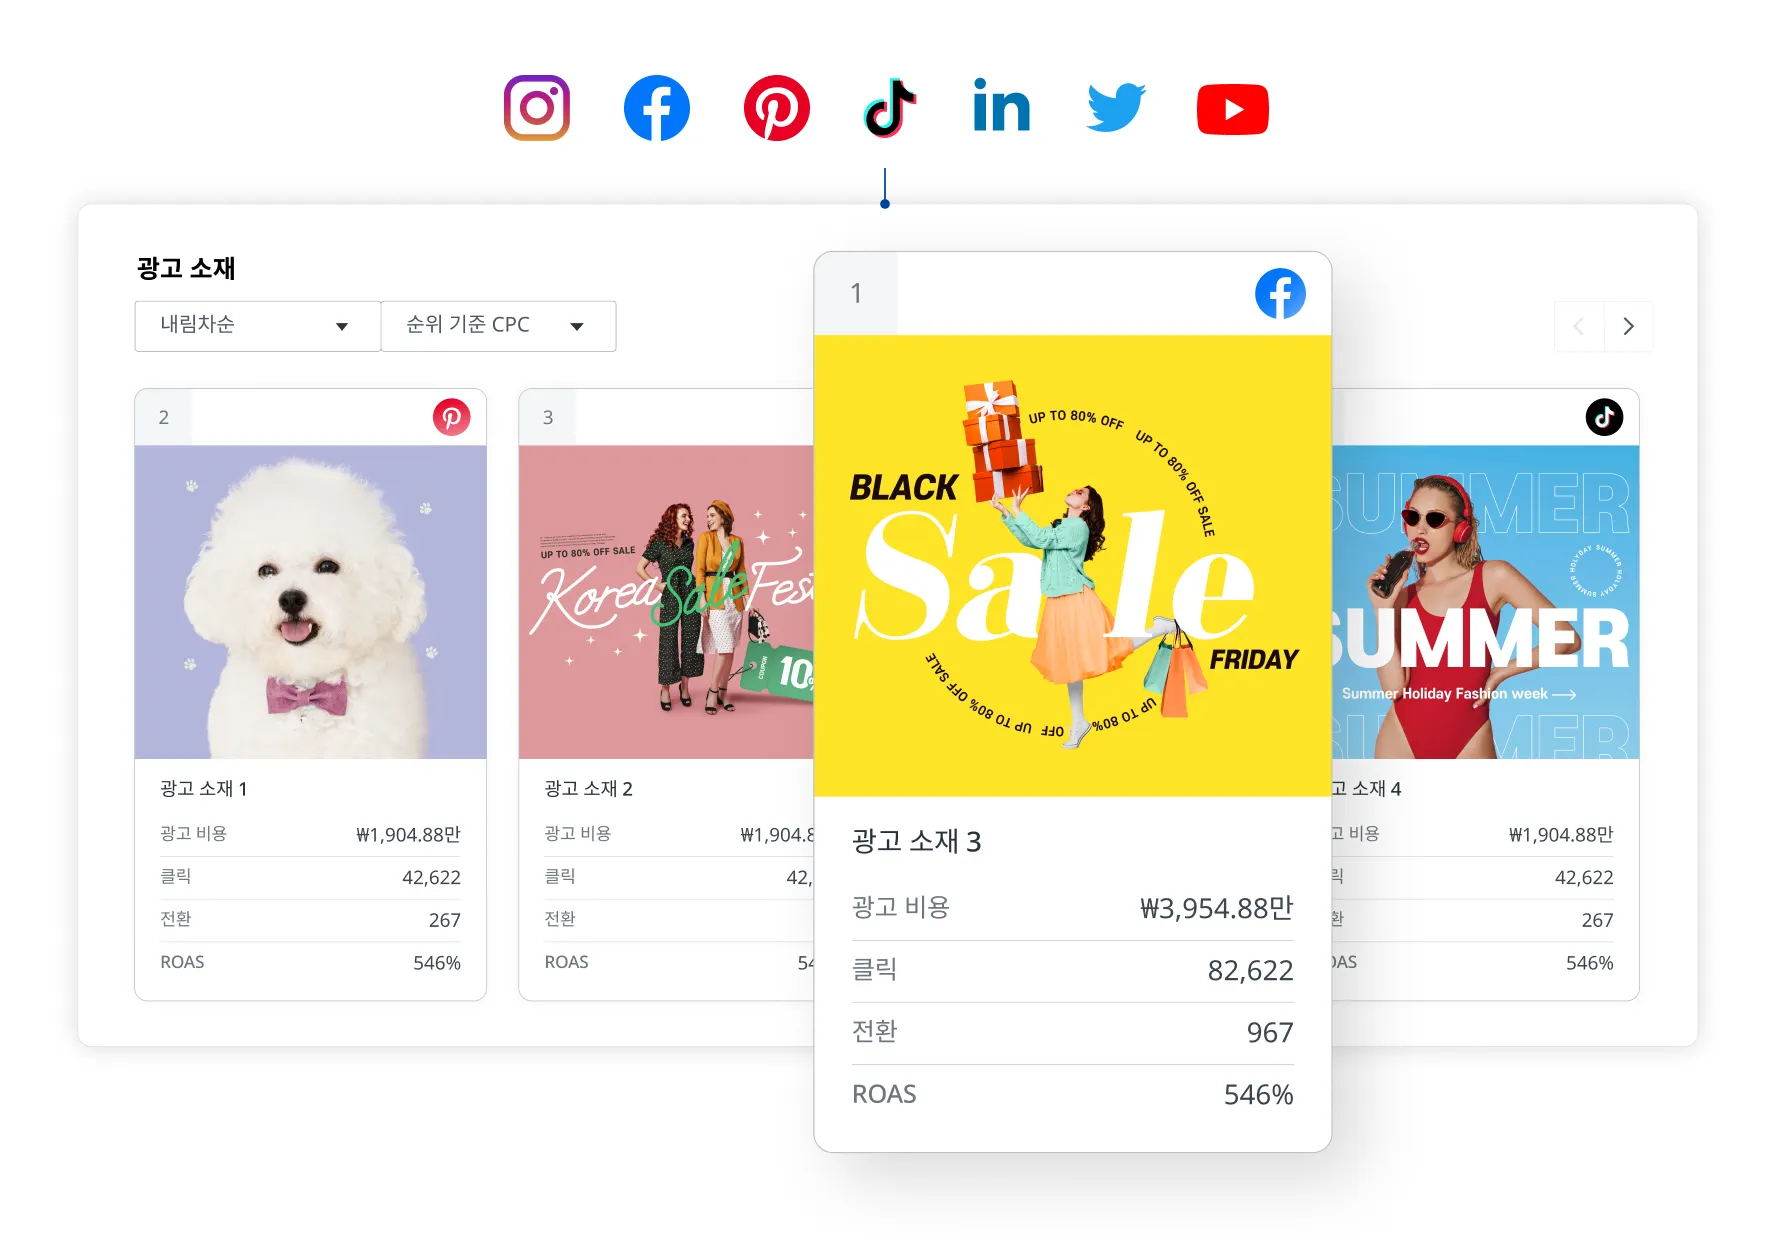Select the Pinterest icon in top row

point(777,108)
